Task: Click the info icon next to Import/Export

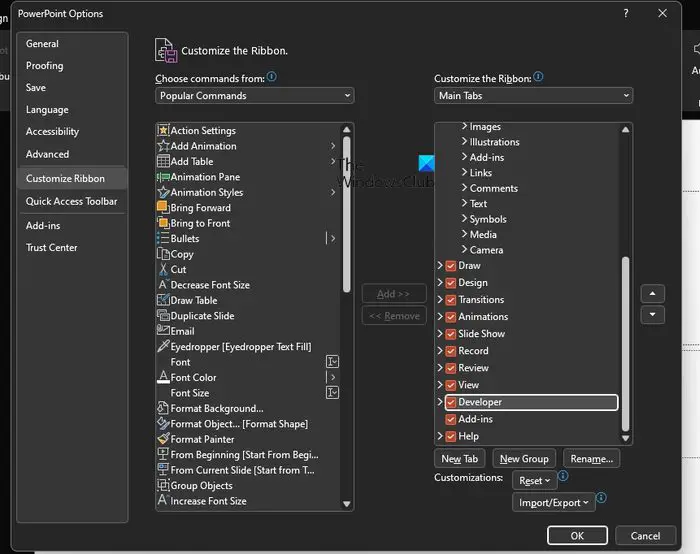Action: pos(601,498)
